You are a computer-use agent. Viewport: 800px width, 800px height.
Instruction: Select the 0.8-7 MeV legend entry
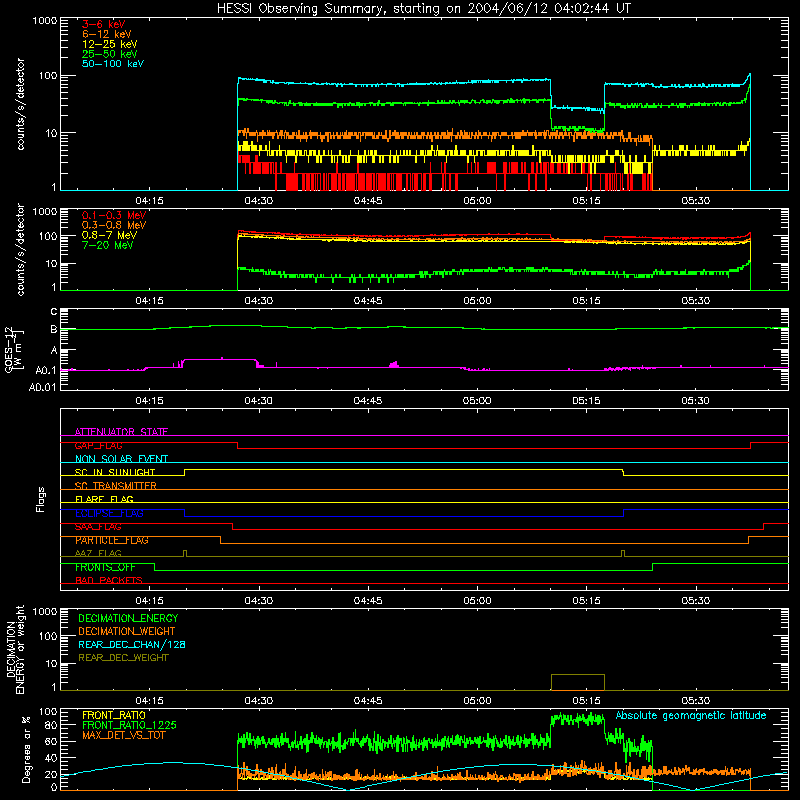coord(109,235)
